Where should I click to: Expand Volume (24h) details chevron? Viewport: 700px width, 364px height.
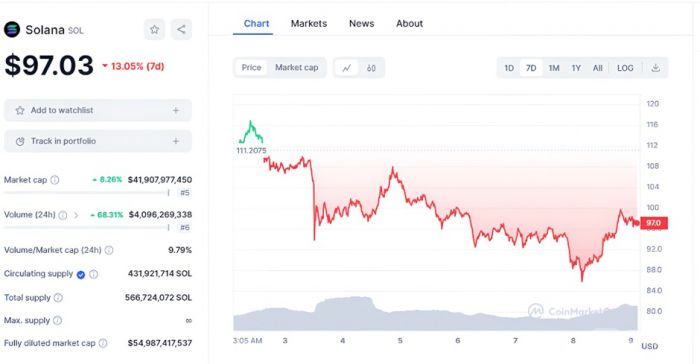(x=76, y=215)
